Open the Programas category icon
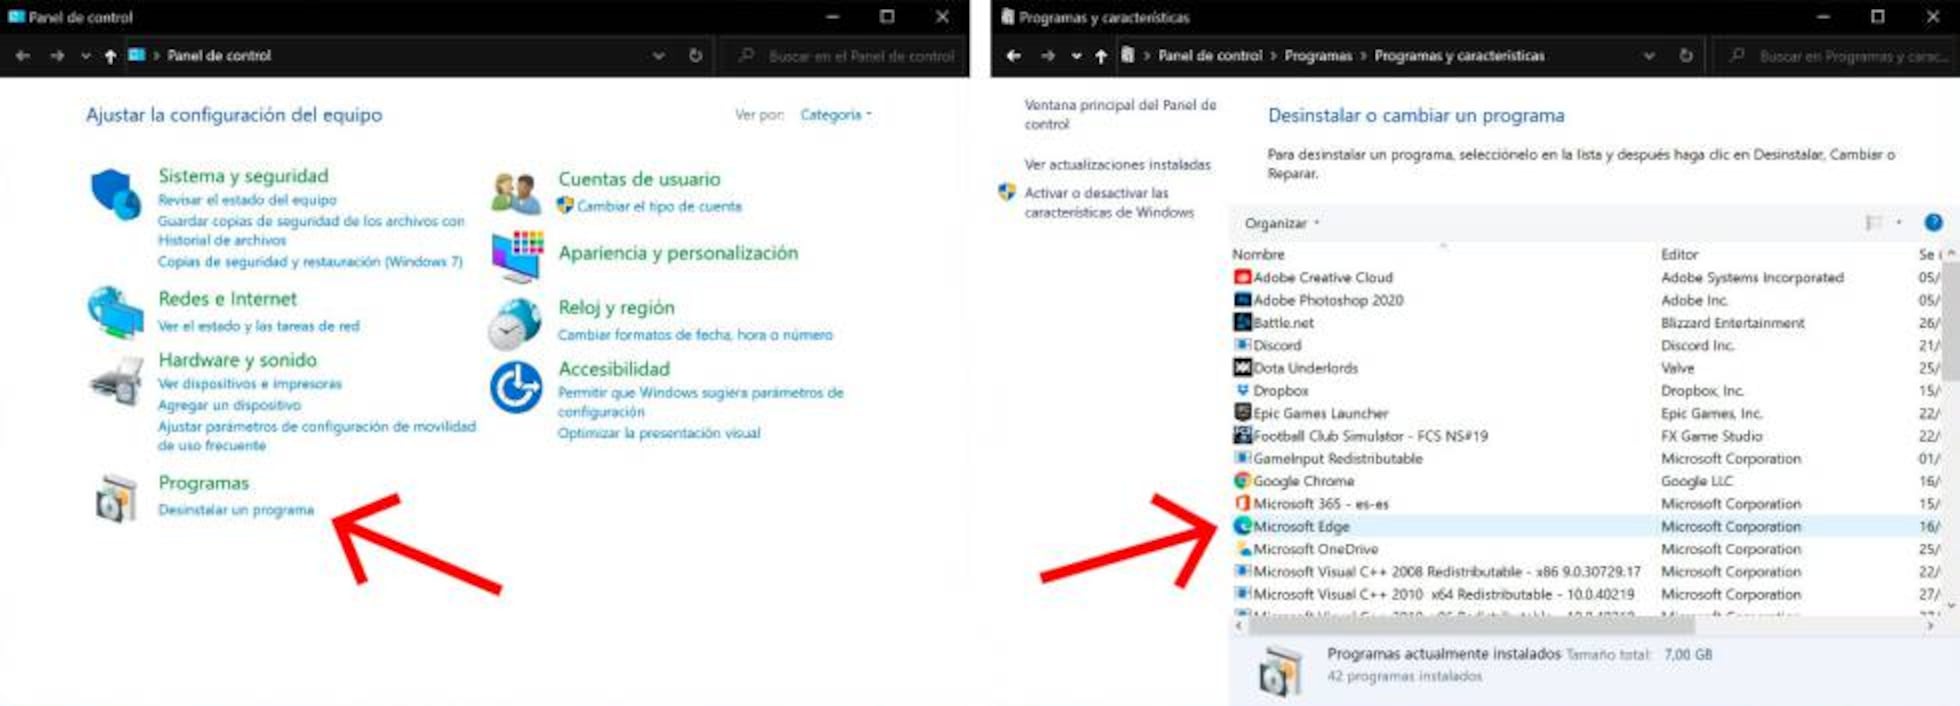Viewport: 1960px width, 706px height. point(116,498)
